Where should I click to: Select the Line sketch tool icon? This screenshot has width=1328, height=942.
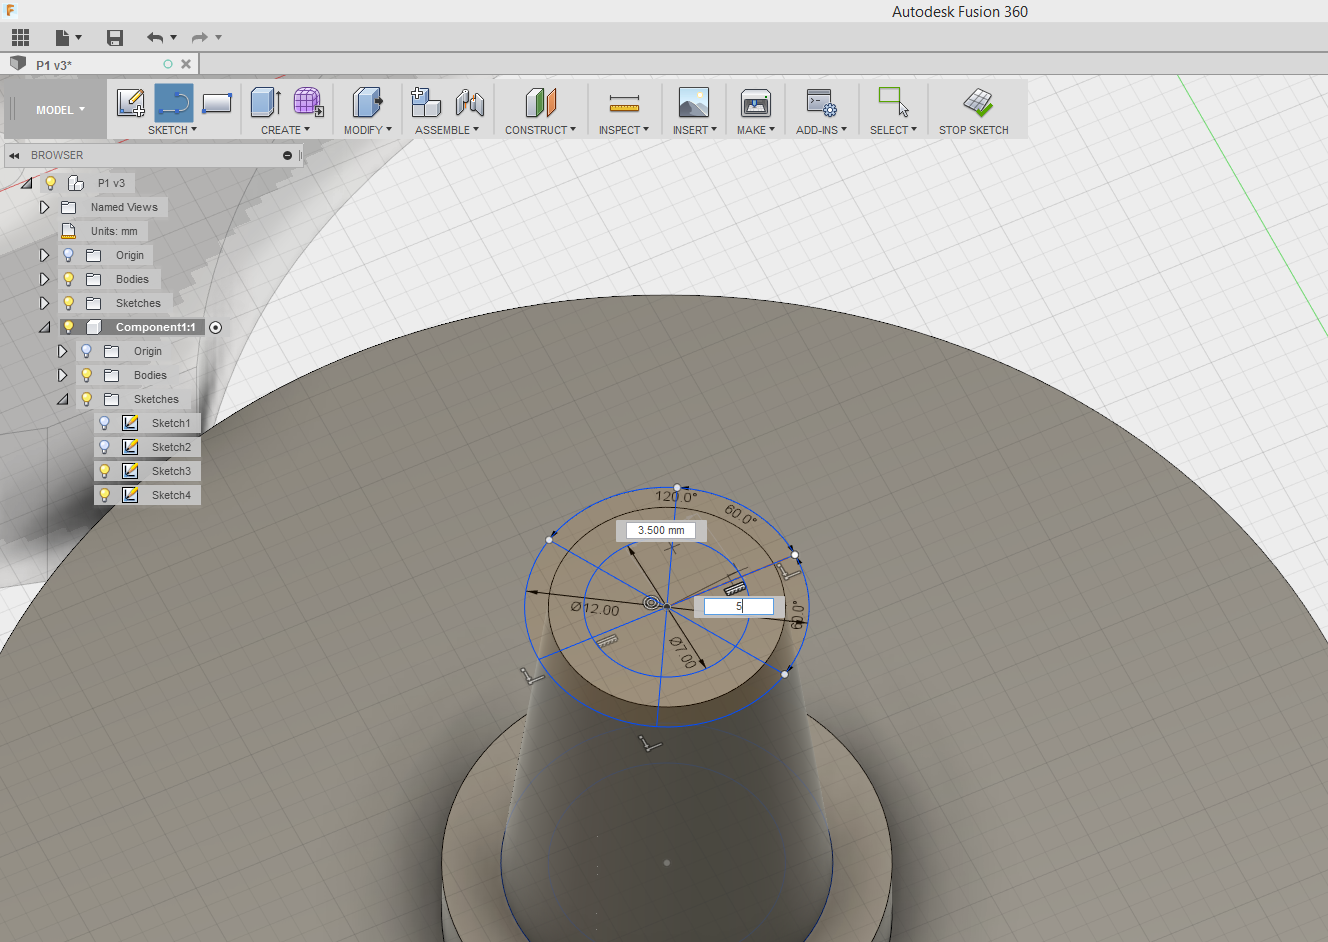coord(174,102)
